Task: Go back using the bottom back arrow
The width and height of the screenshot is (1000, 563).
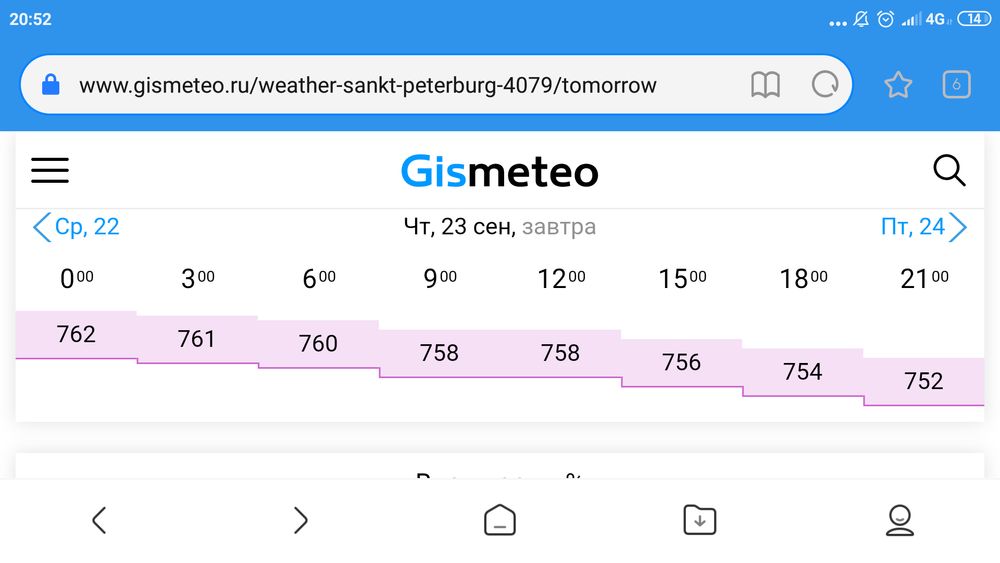Action: 99,520
